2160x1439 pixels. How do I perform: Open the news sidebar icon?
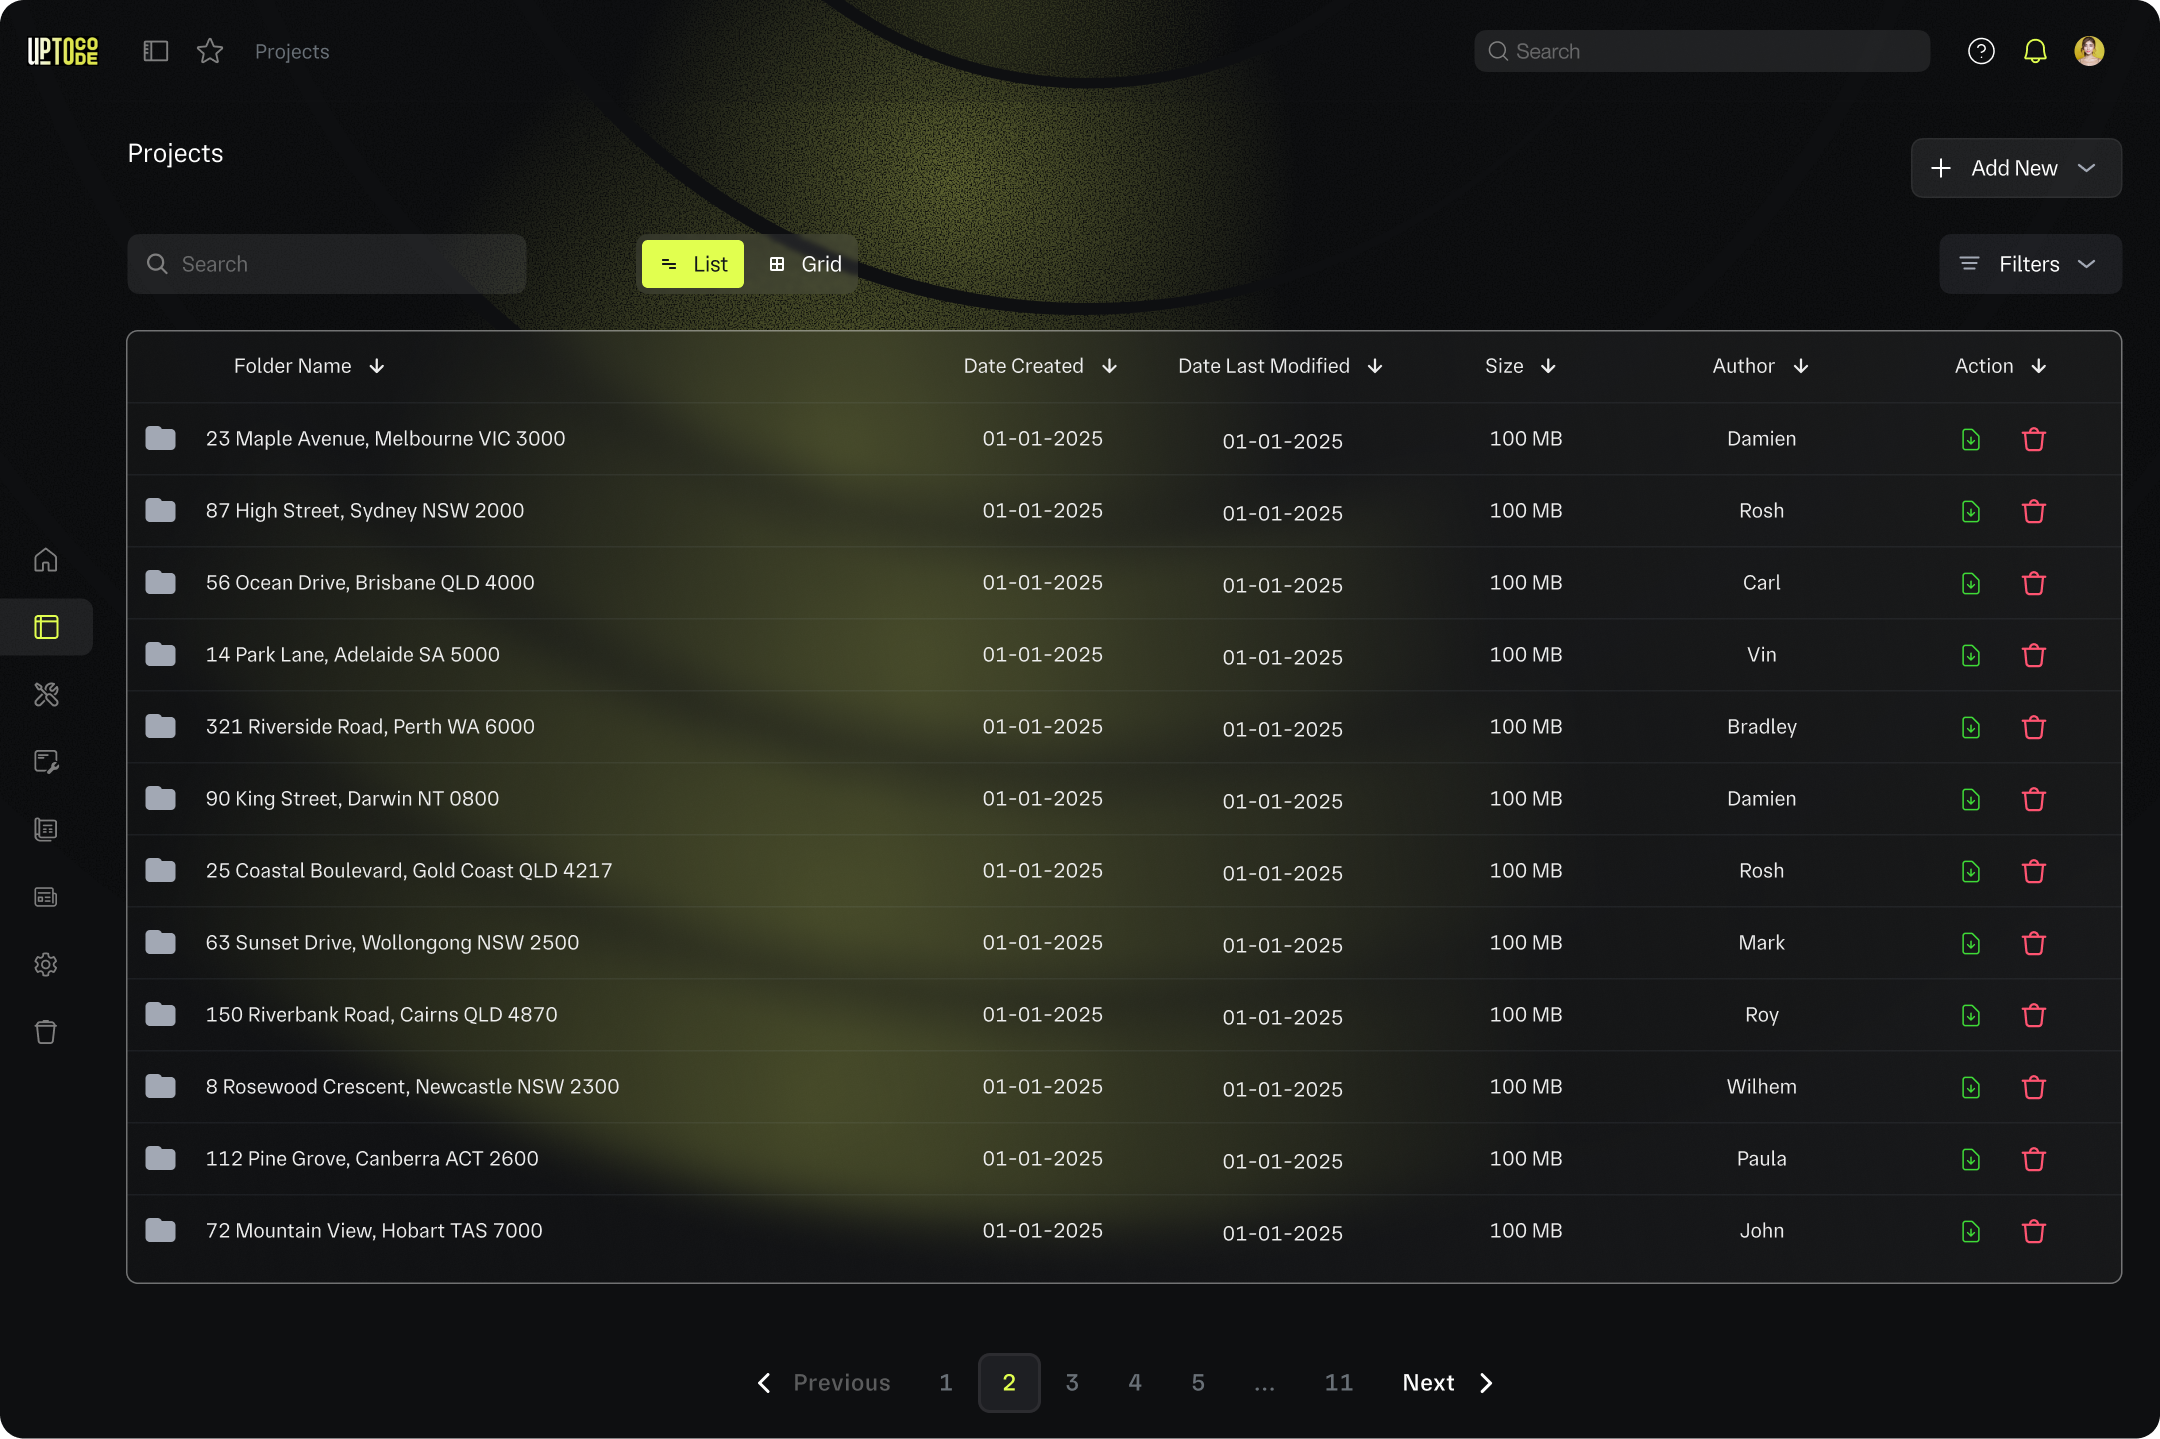tap(46, 897)
